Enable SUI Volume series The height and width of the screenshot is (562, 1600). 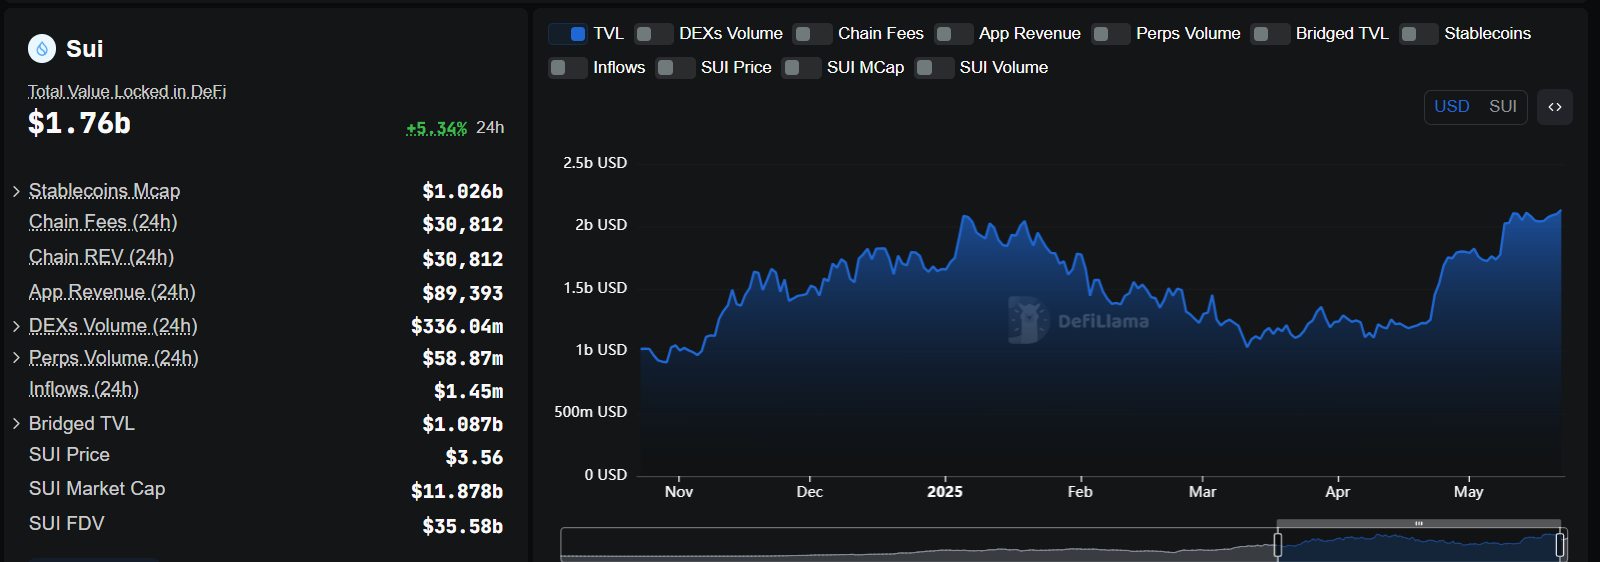click(935, 68)
